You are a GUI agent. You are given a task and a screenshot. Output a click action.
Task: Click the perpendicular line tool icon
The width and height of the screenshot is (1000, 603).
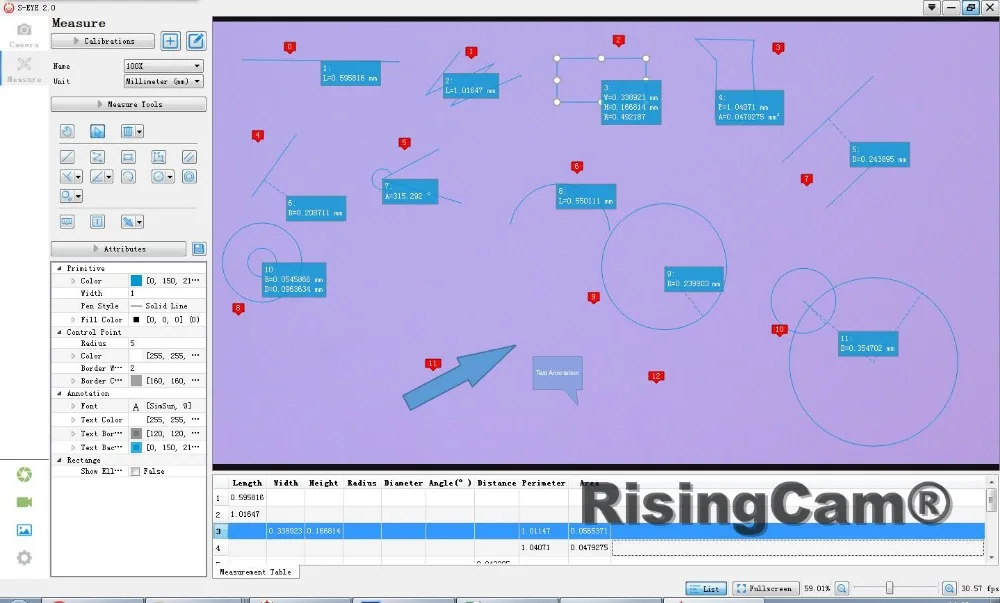[66, 177]
